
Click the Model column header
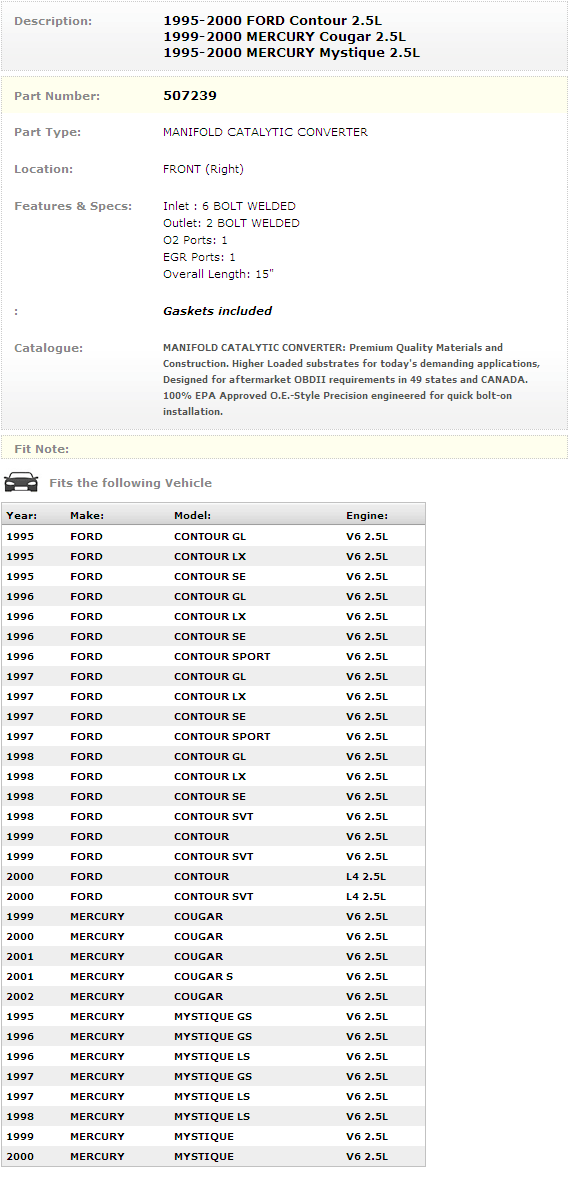[193, 516]
